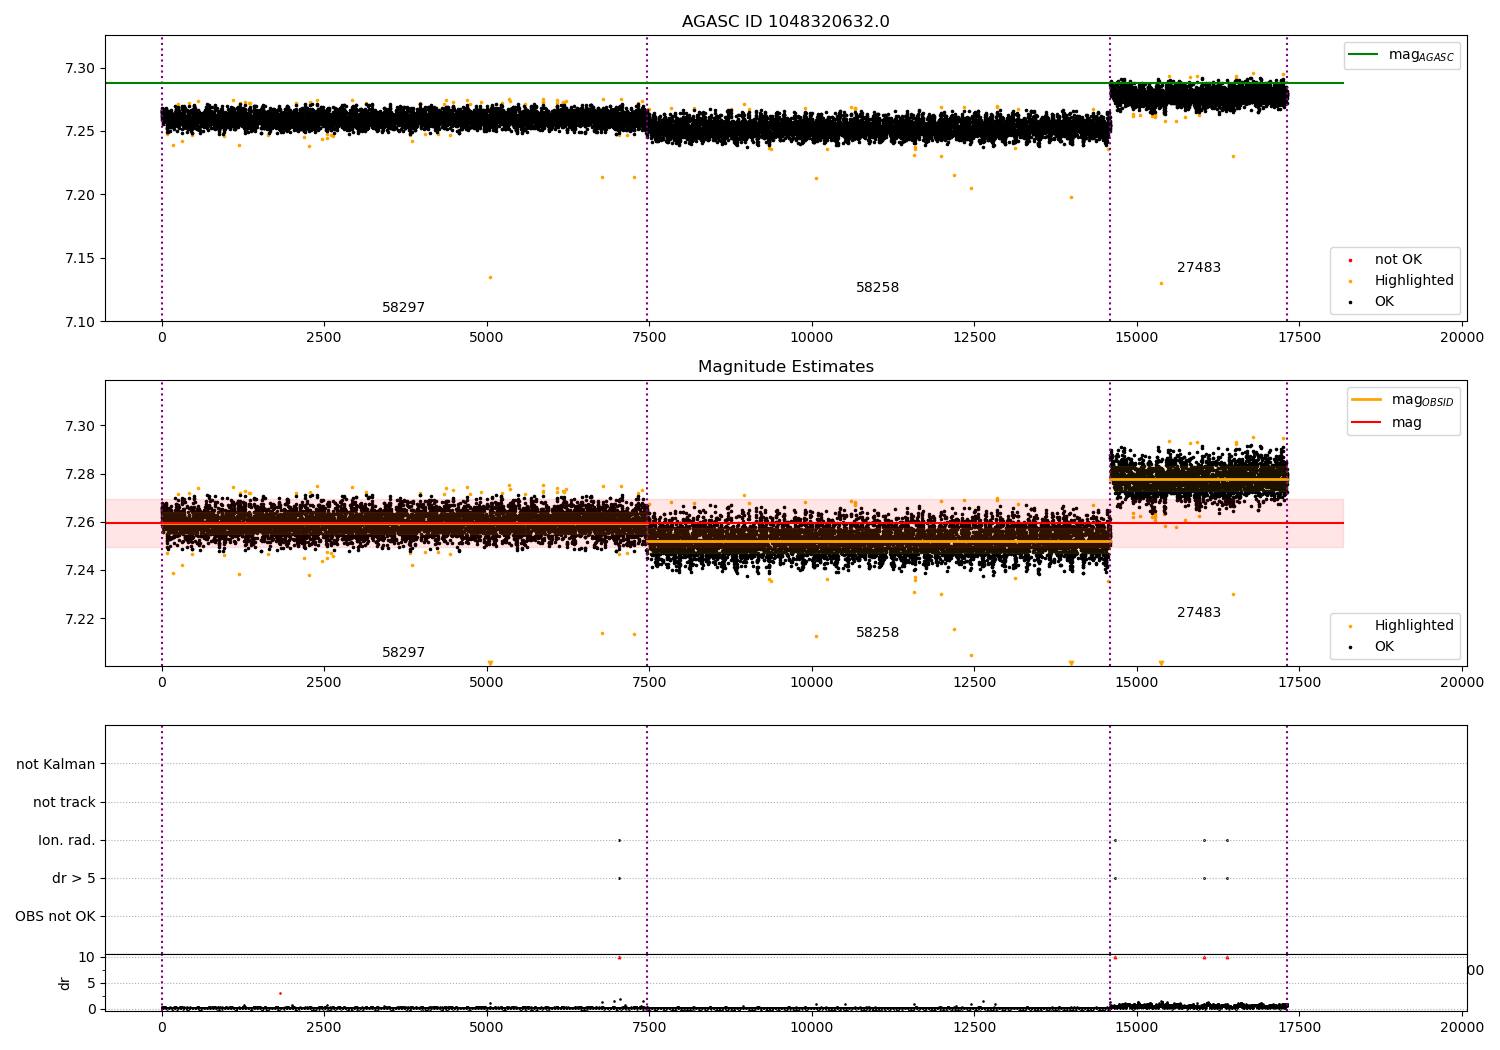Click obsid label 27483 in the AGASC plot
1500x1050 pixels.
click(x=1199, y=268)
